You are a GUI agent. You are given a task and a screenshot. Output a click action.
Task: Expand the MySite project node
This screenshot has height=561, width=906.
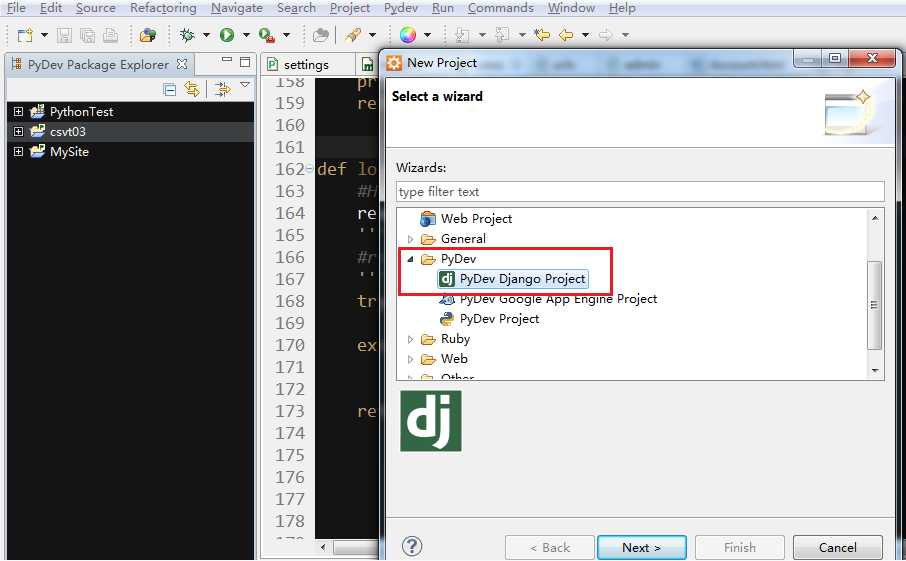coord(18,151)
